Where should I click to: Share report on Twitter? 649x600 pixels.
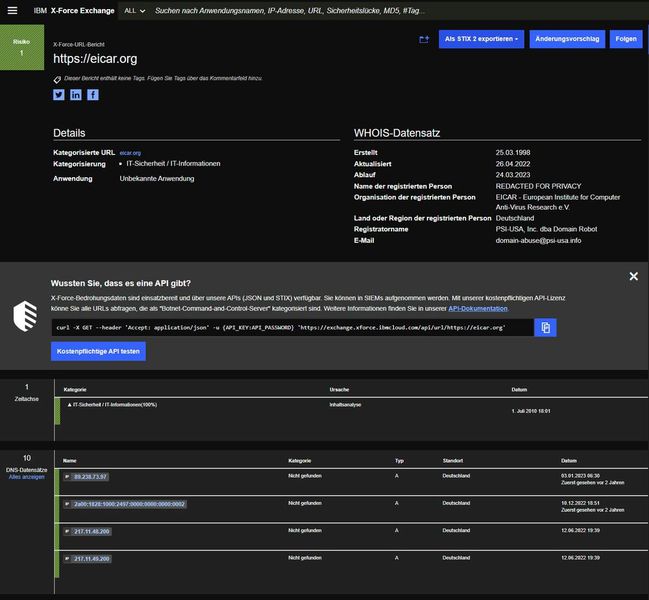(59, 95)
